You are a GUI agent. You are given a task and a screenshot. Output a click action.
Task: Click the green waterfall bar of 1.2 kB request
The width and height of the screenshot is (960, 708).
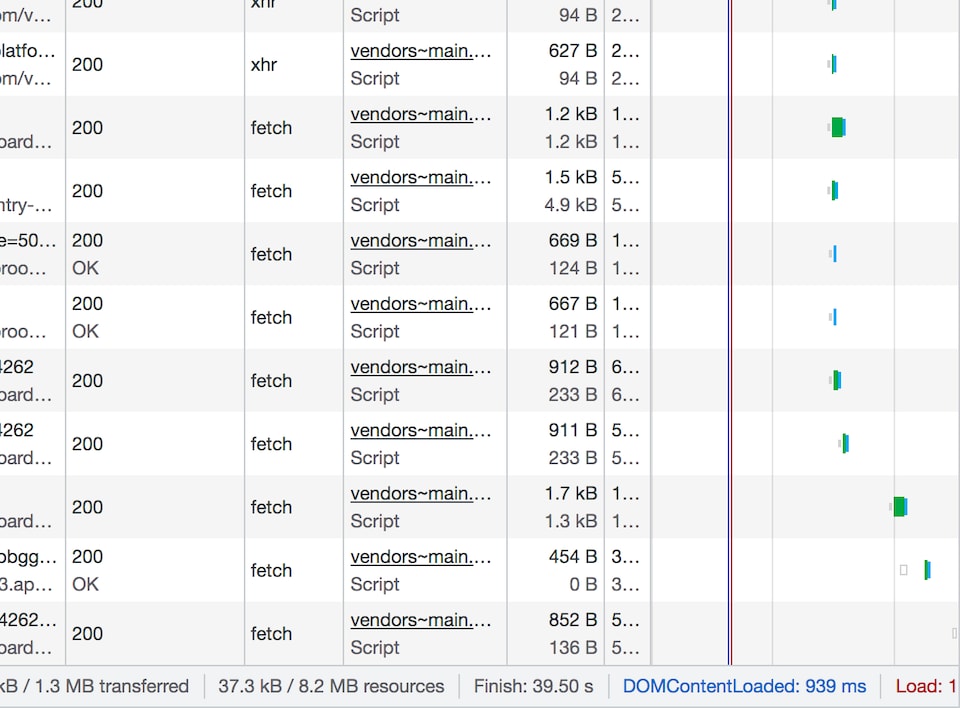pos(837,127)
